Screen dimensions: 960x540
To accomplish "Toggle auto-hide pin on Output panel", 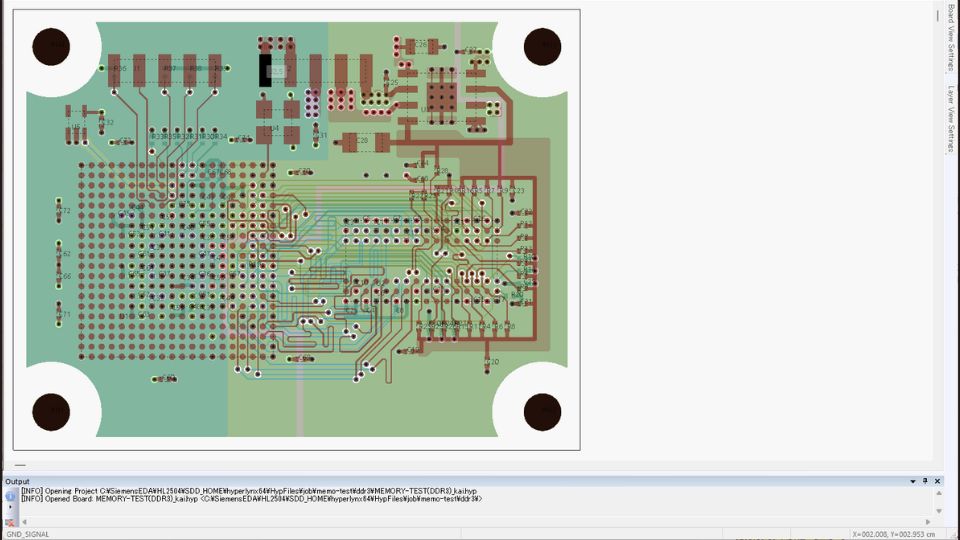I will [x=925, y=481].
